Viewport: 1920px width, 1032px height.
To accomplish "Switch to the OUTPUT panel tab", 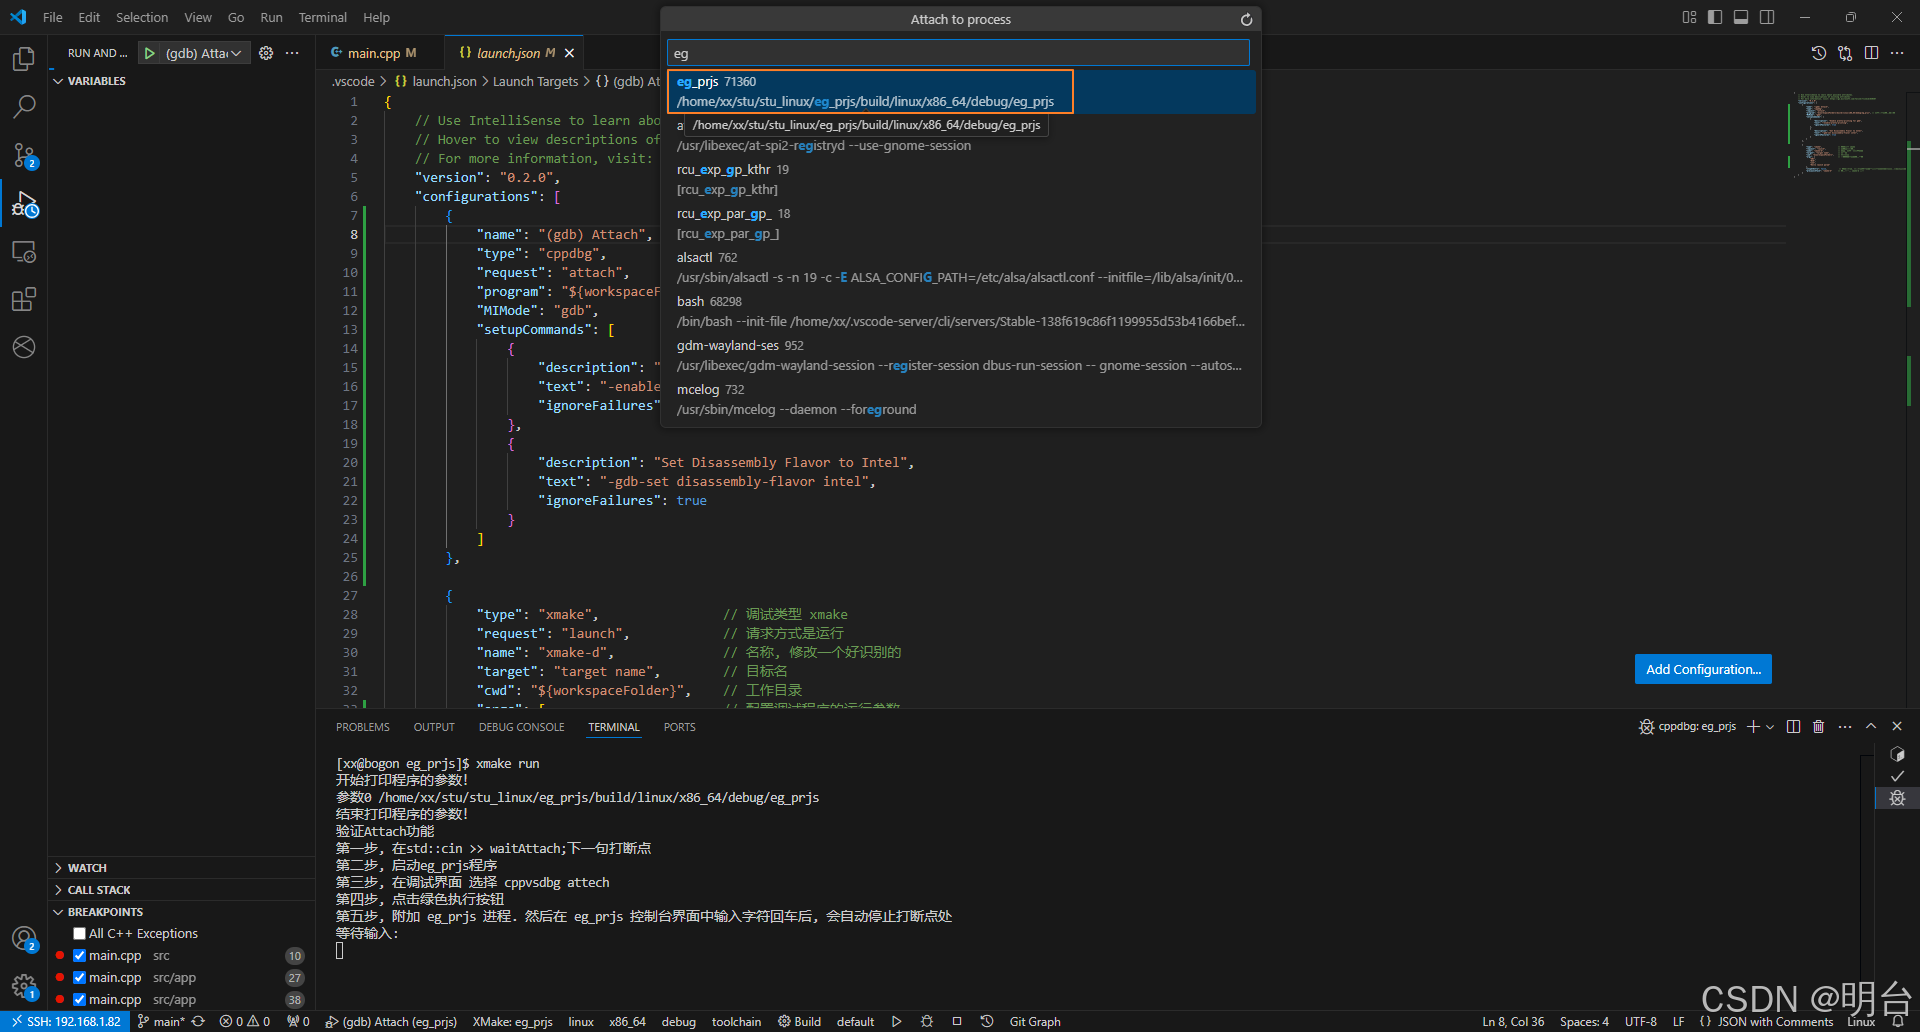I will pyautogui.click(x=434, y=727).
